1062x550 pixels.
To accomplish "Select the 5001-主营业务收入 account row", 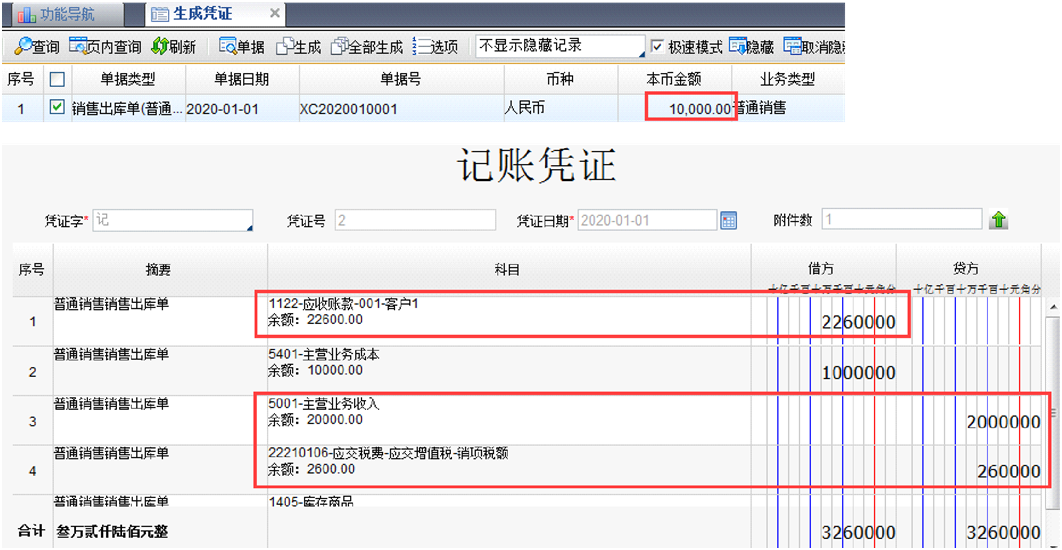I will pos(509,421).
